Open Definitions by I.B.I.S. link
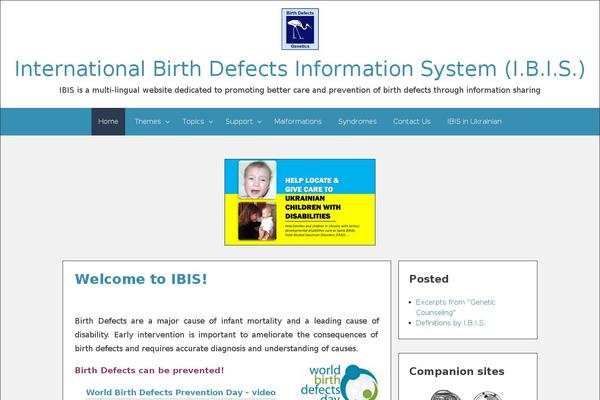This screenshot has width=600, height=400. point(450,323)
